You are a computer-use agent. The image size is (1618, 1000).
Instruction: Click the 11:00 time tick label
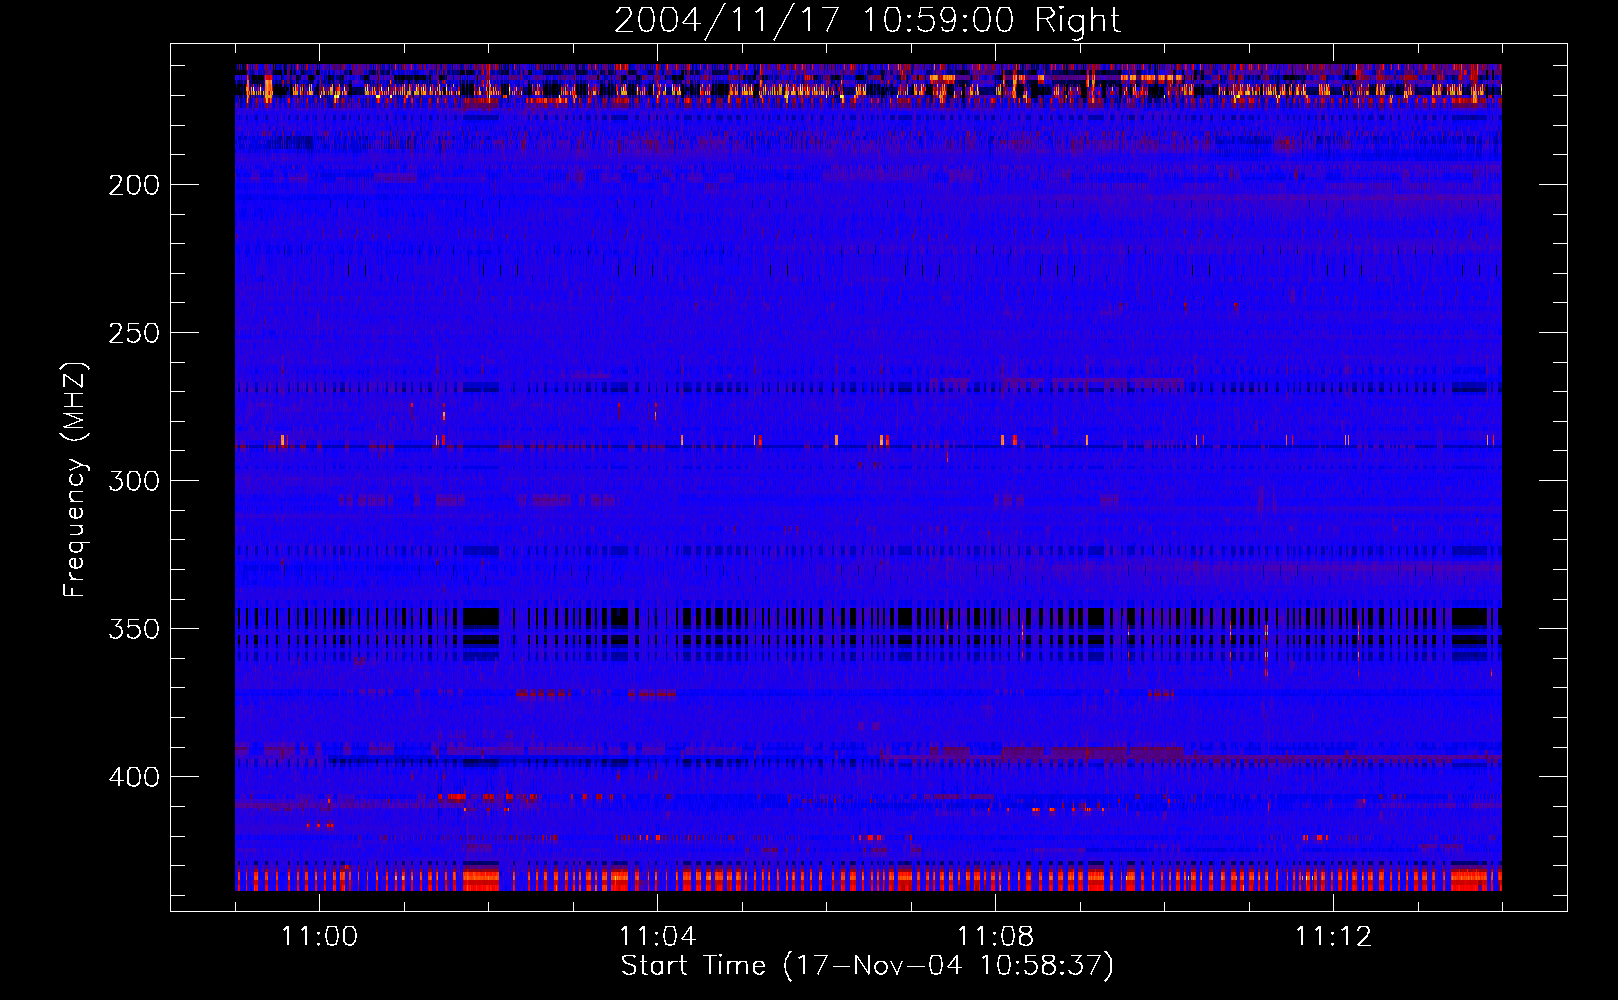coord(320,937)
